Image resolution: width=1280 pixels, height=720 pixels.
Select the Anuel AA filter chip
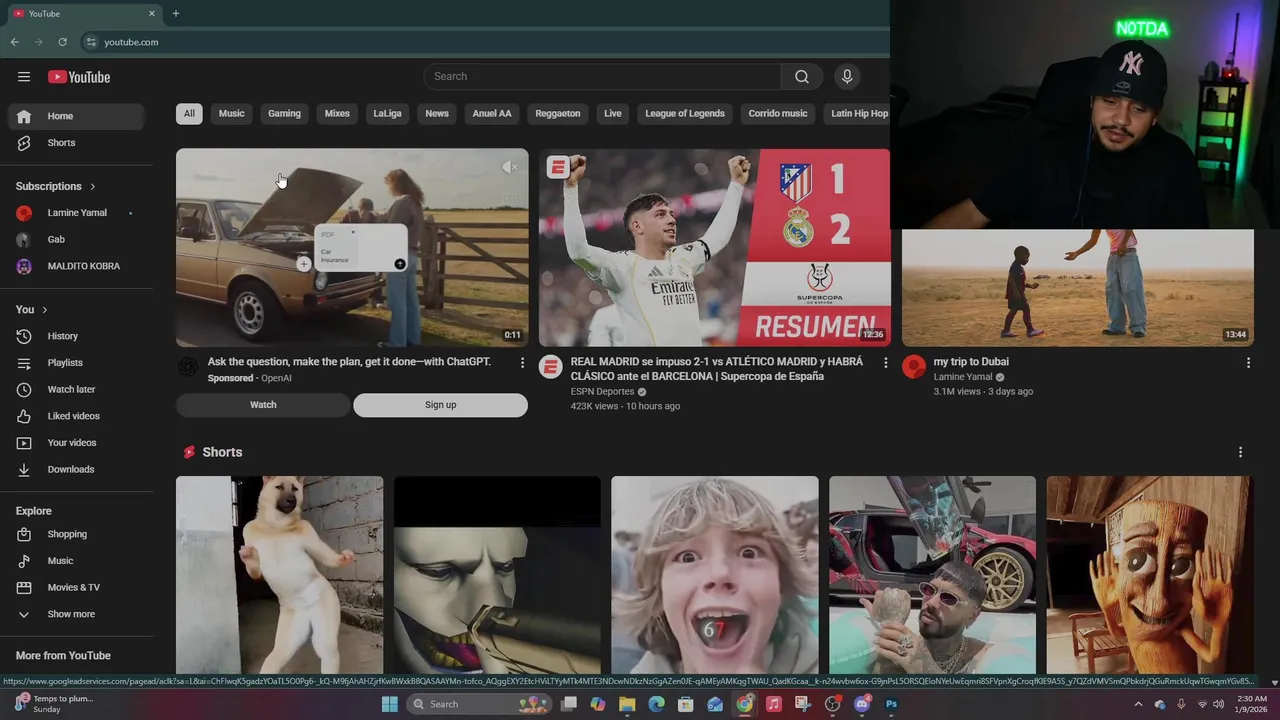coord(492,113)
